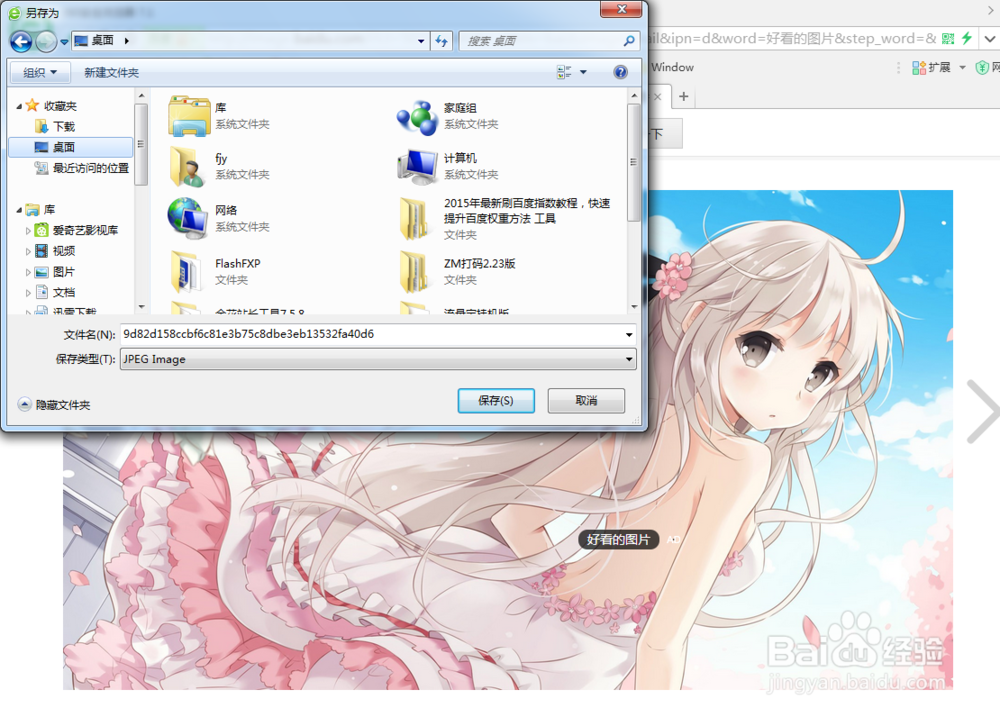Select 视频 library in the sidebar
1000x717 pixels.
[x=55, y=251]
